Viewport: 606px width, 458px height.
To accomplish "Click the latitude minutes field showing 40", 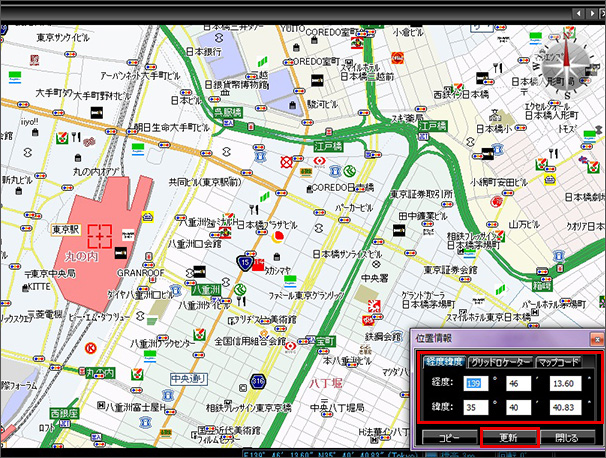I will 518,407.
